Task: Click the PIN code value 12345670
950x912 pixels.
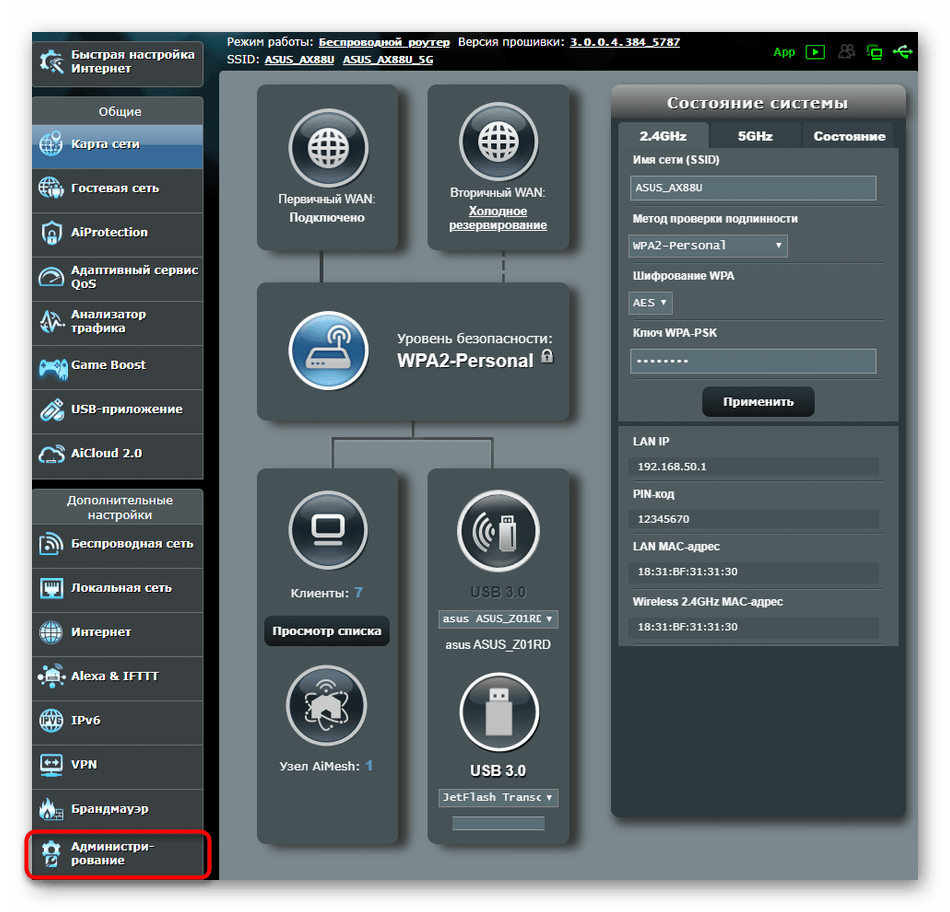Action: click(x=756, y=519)
